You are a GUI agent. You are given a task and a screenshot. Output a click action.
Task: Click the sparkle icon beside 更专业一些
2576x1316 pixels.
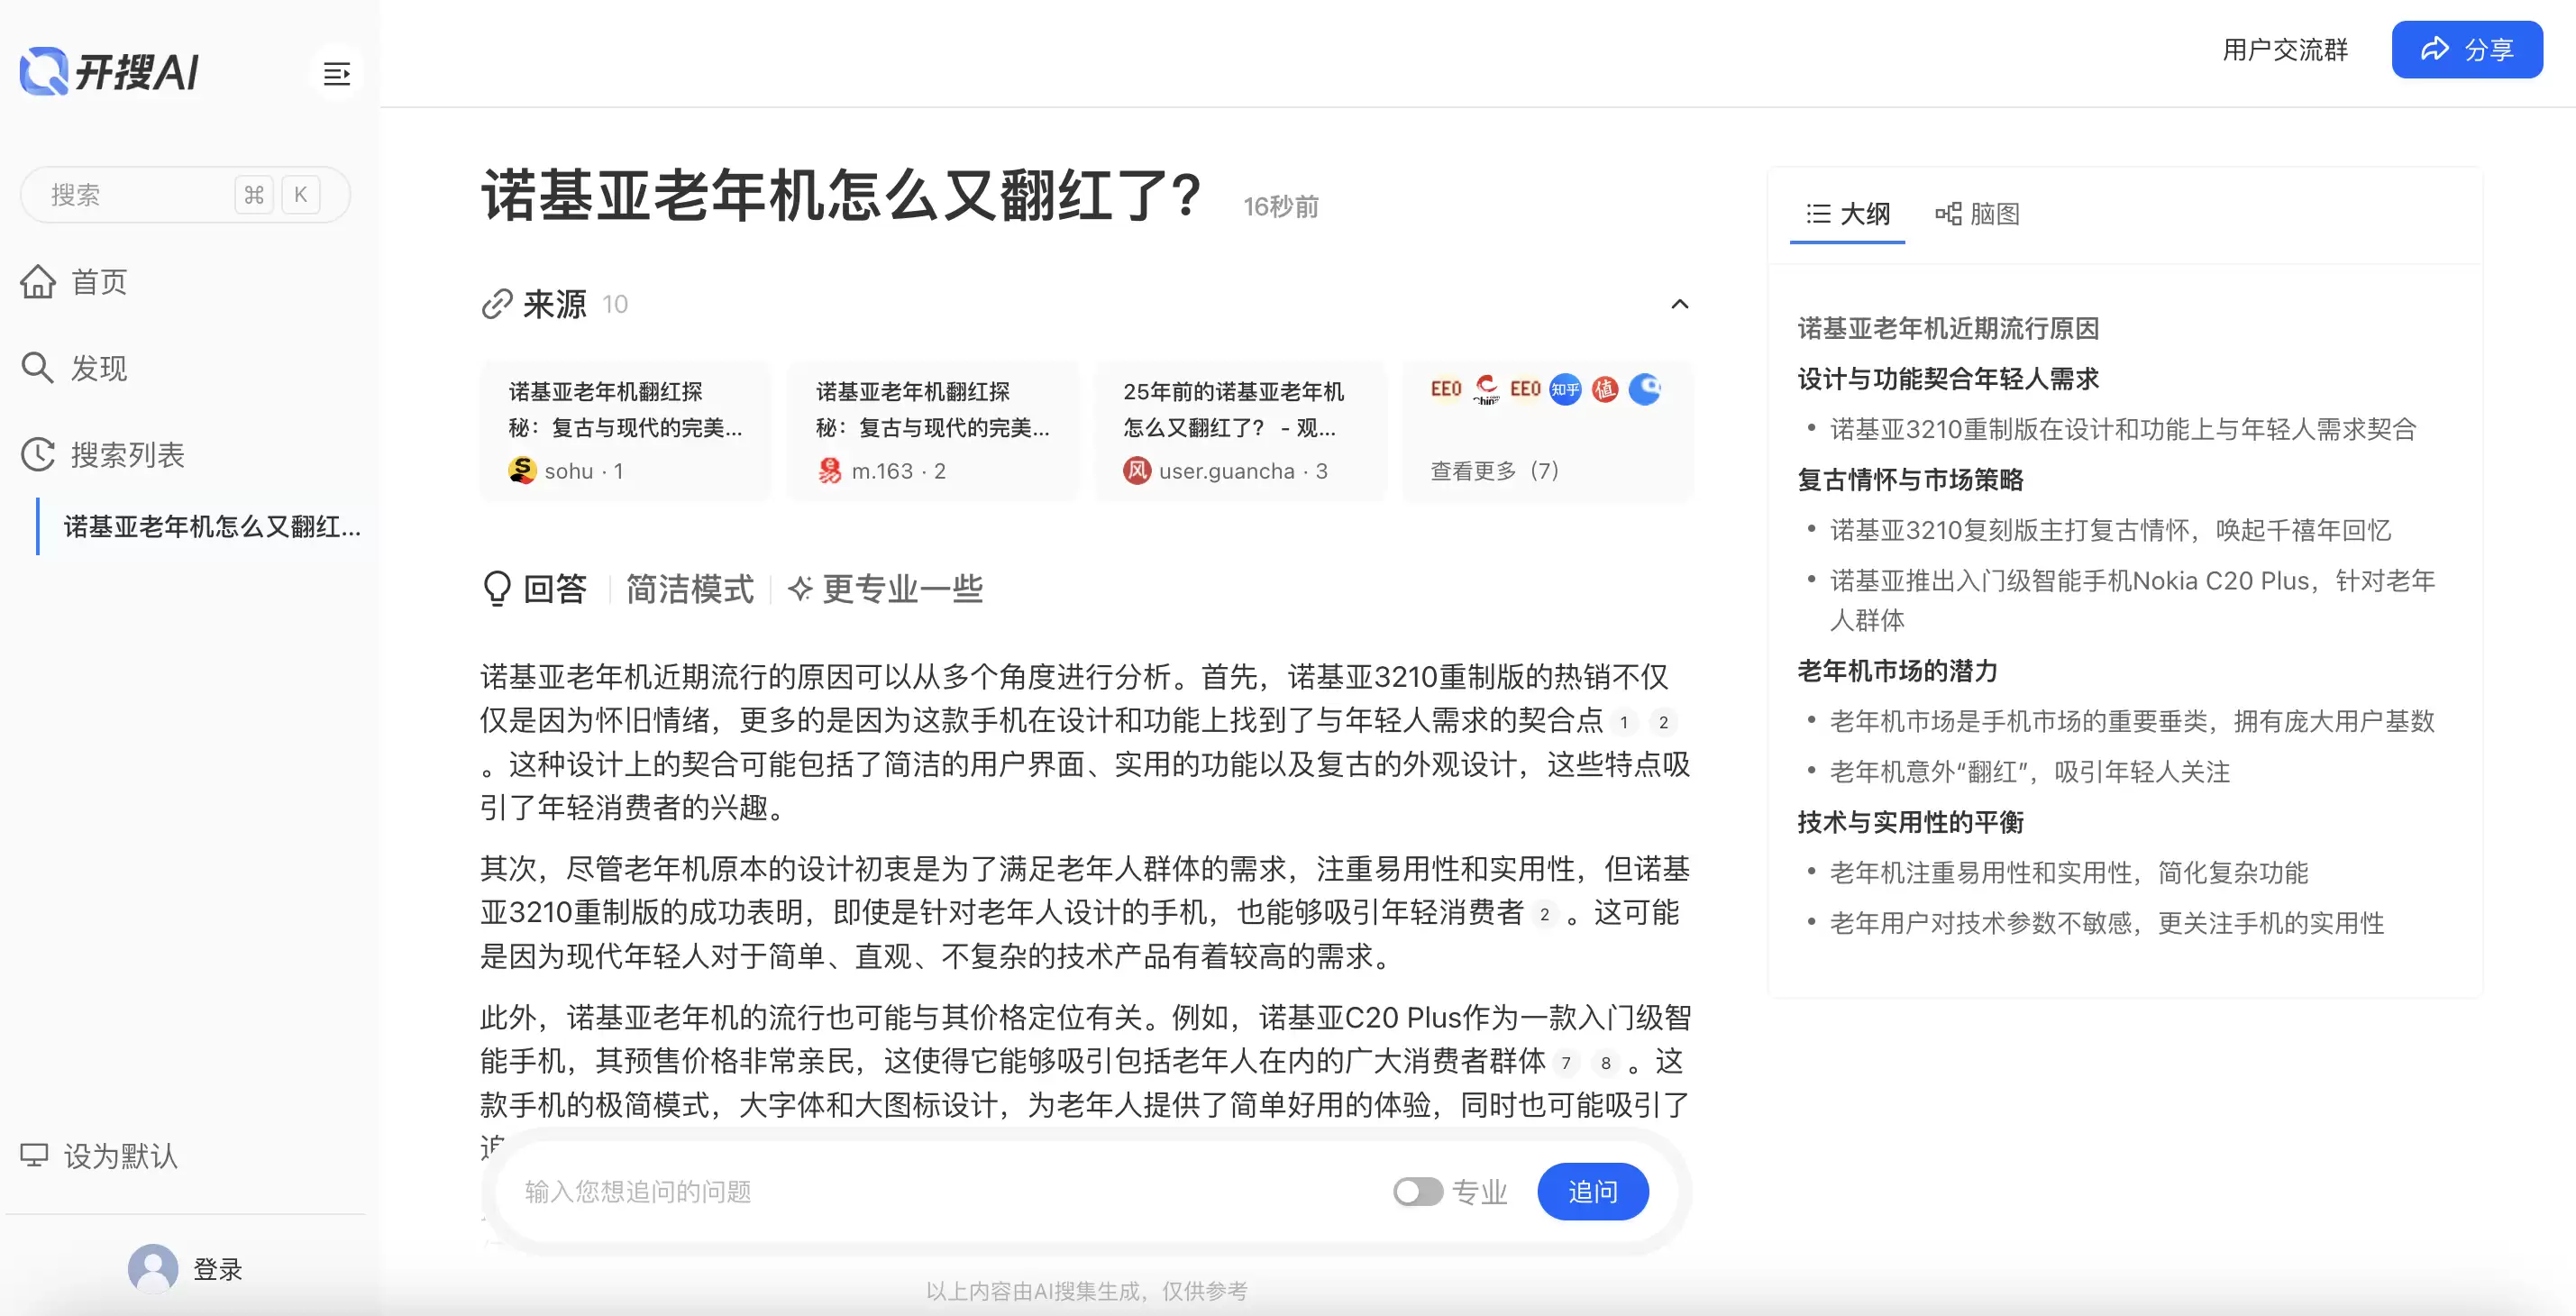click(800, 589)
